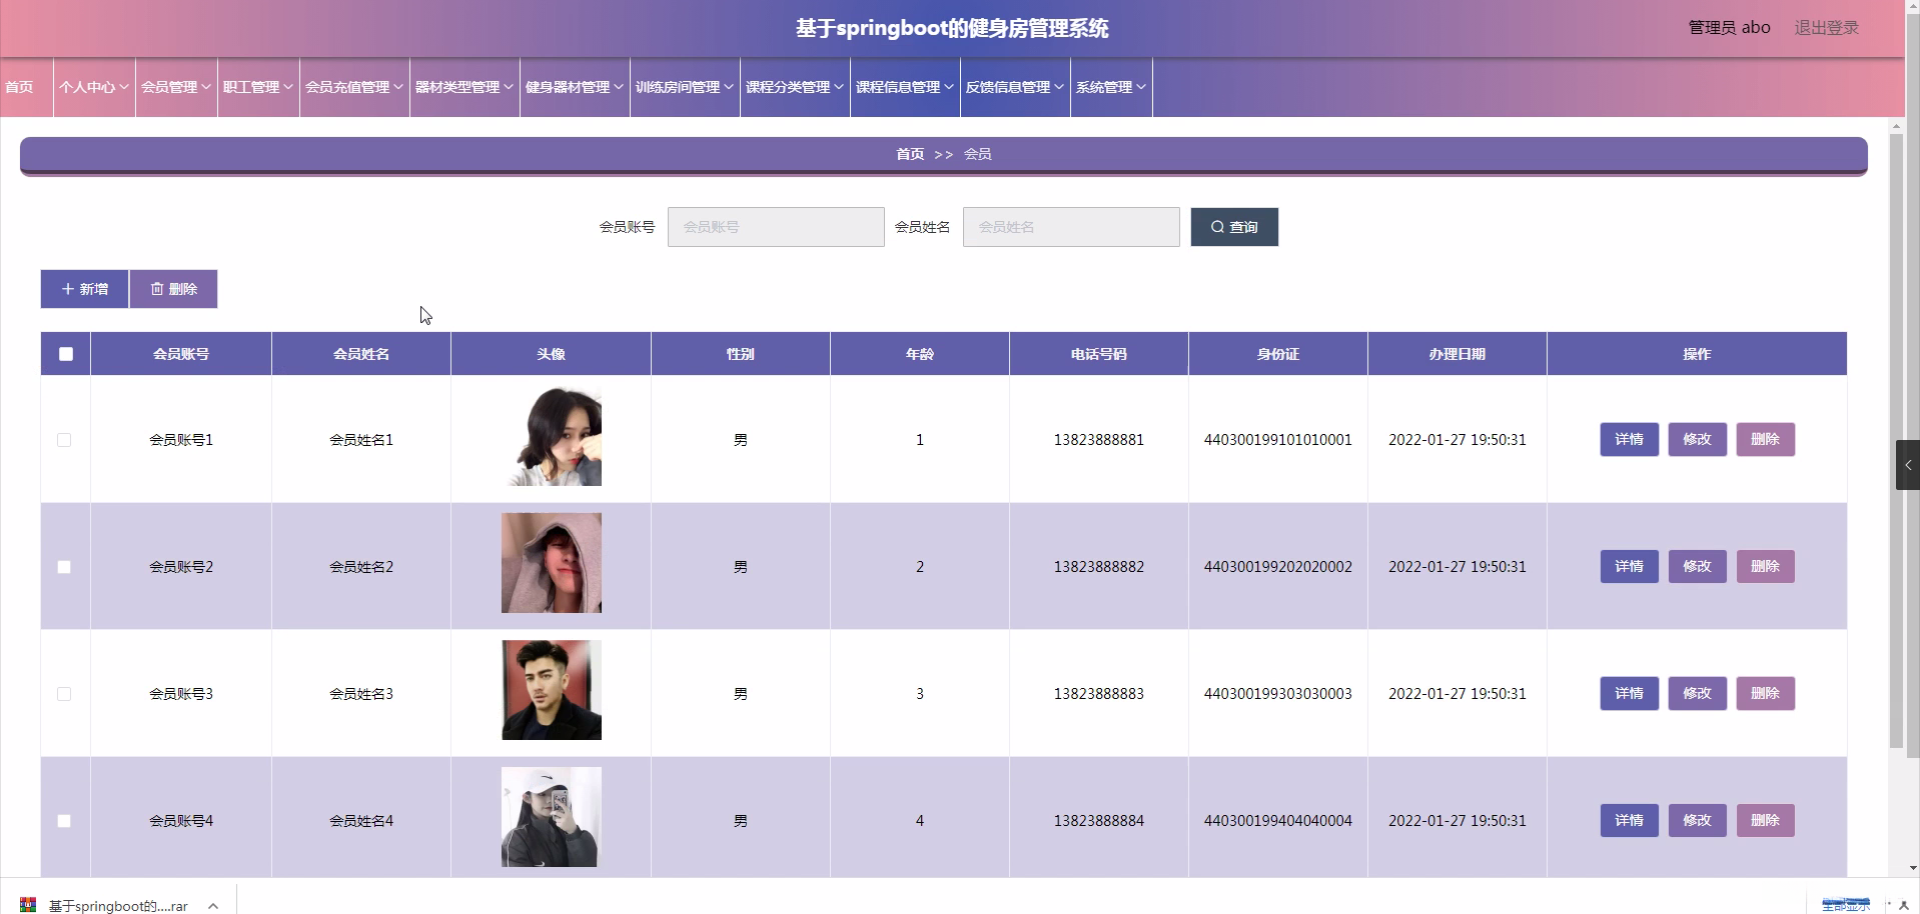1920x914 pixels.
Task: Expand the 会员充值管理 dropdown menu
Action: 354,87
